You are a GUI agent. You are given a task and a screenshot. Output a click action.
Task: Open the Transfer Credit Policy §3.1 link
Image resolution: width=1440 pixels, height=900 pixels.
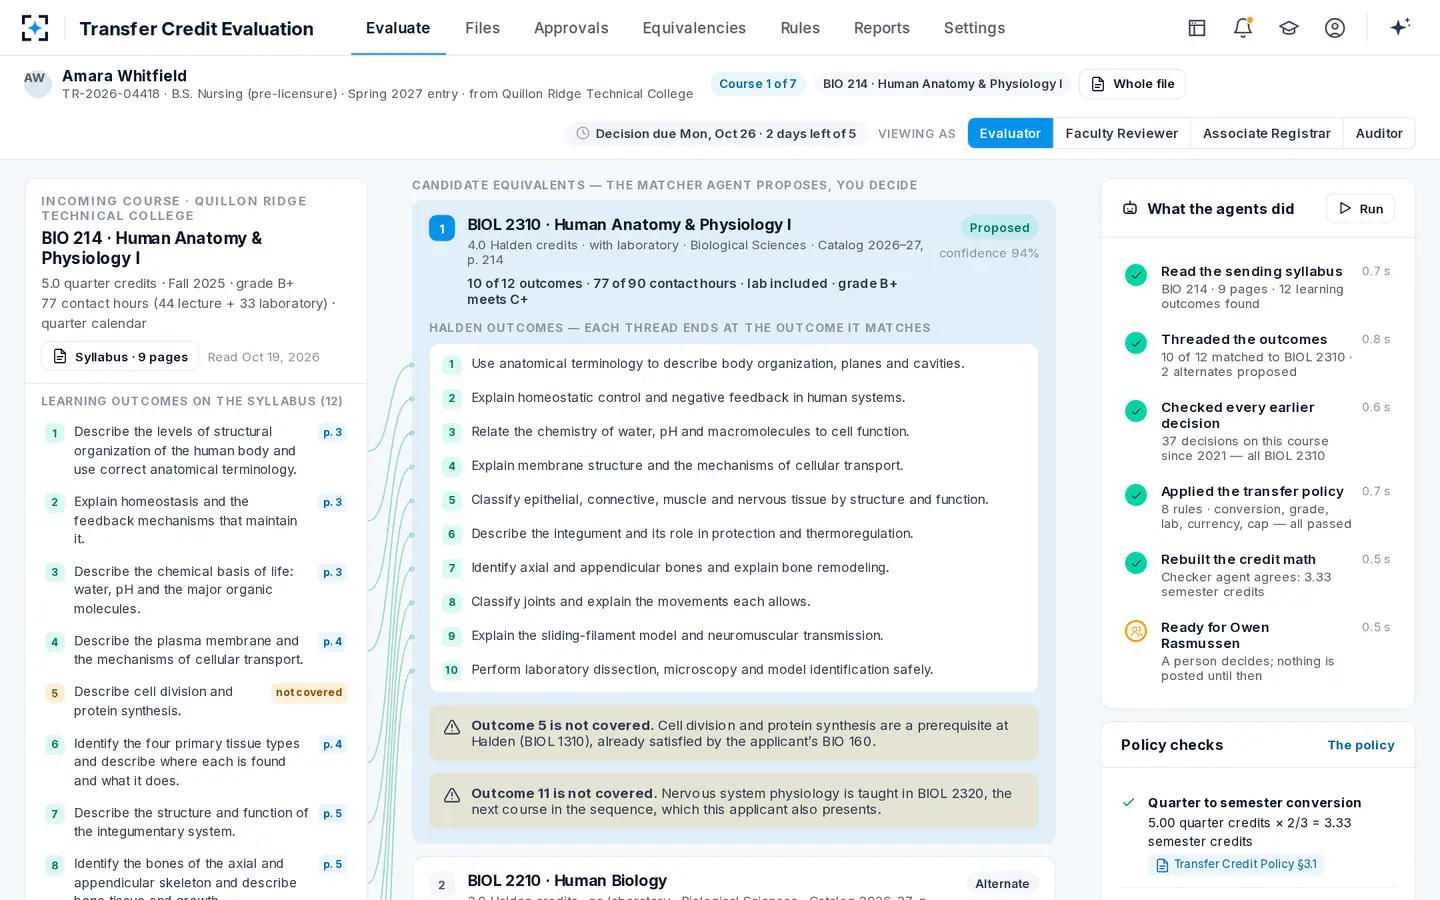(1236, 865)
